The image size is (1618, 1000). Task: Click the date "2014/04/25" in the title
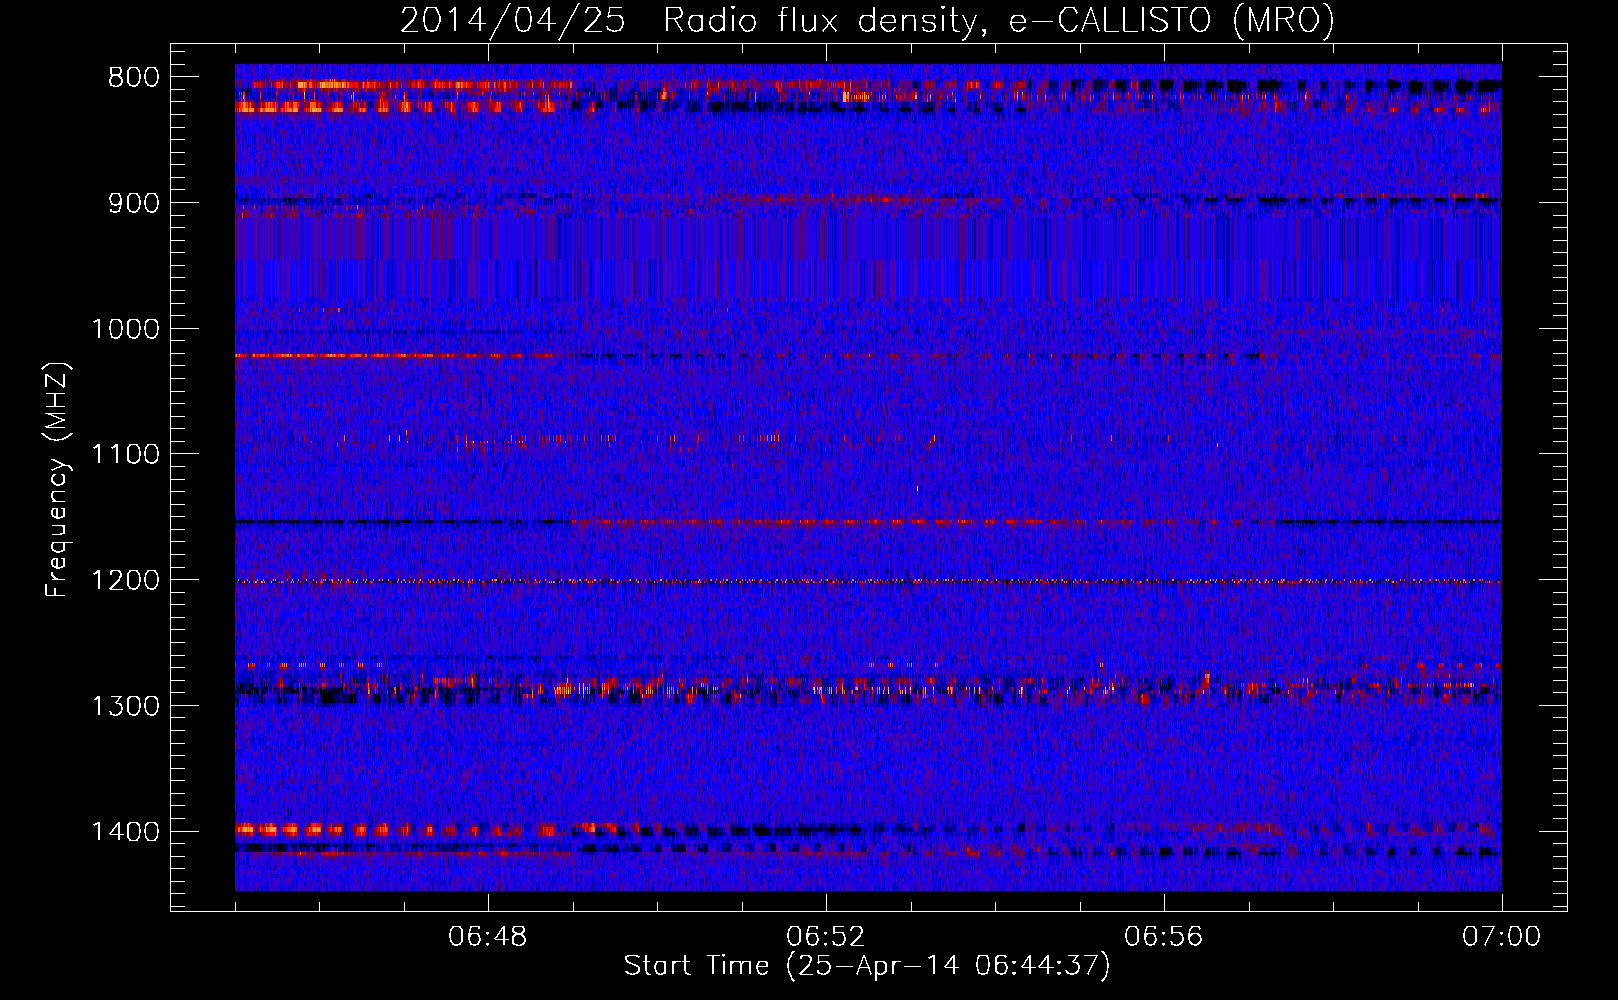513,20
